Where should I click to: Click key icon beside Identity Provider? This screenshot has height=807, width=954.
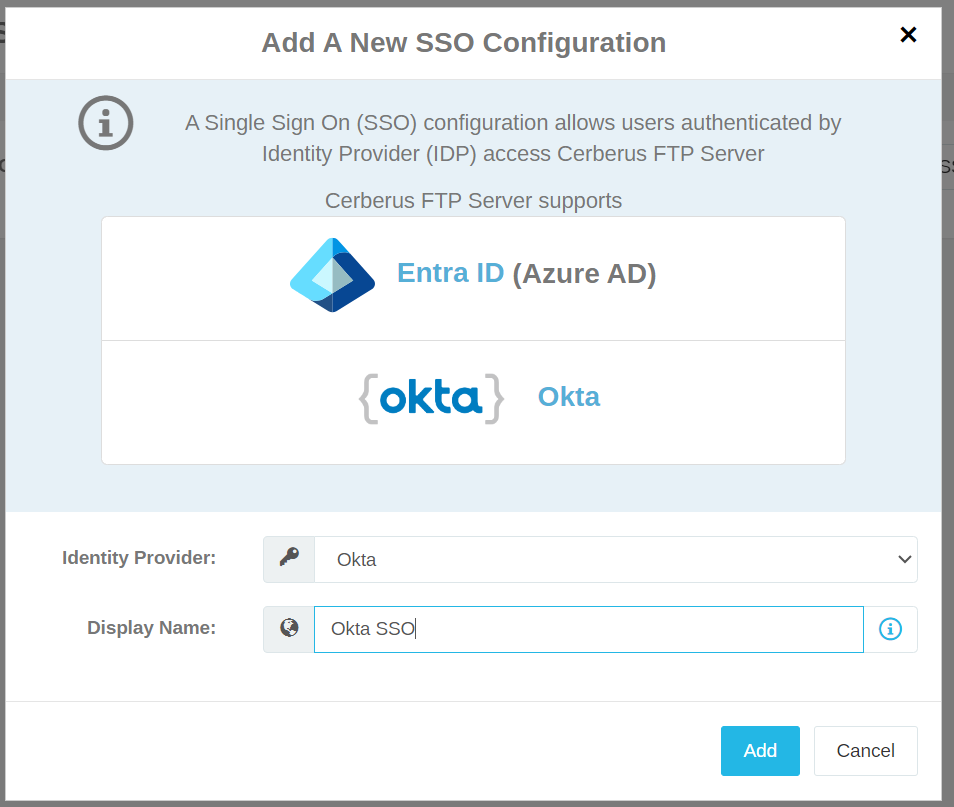(x=289, y=559)
